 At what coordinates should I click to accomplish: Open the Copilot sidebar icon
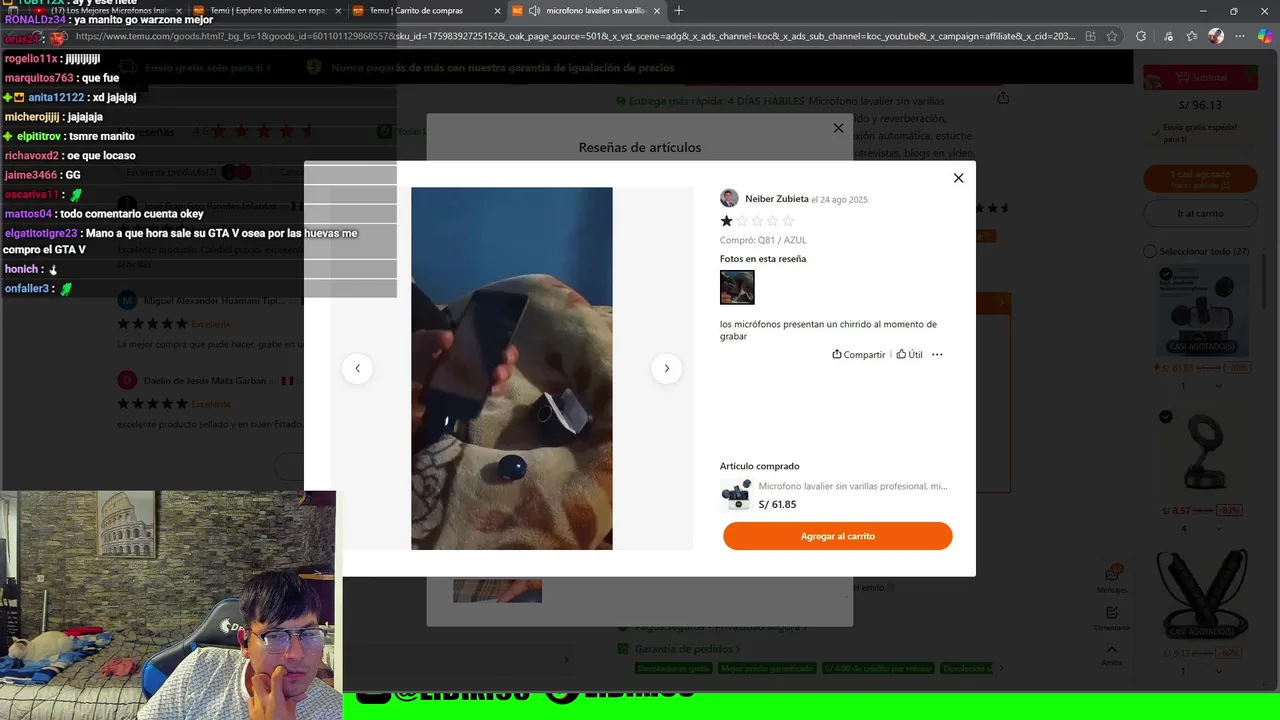coord(1265,36)
